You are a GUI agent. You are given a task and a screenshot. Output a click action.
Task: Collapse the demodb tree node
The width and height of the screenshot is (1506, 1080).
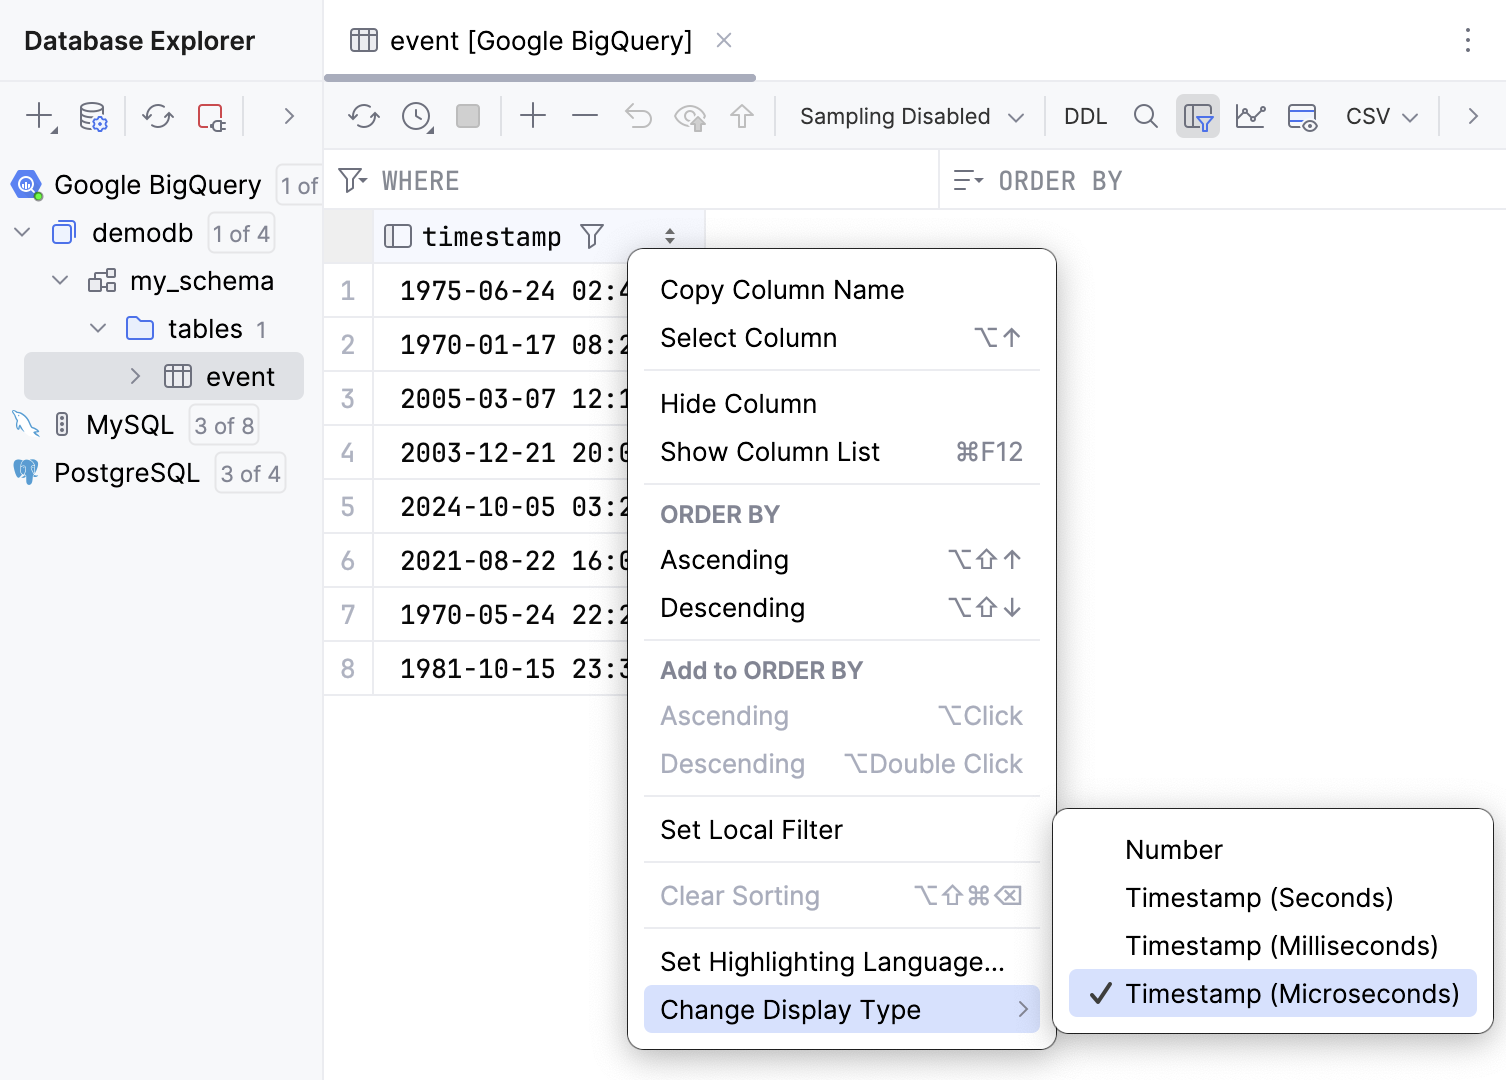click(23, 233)
